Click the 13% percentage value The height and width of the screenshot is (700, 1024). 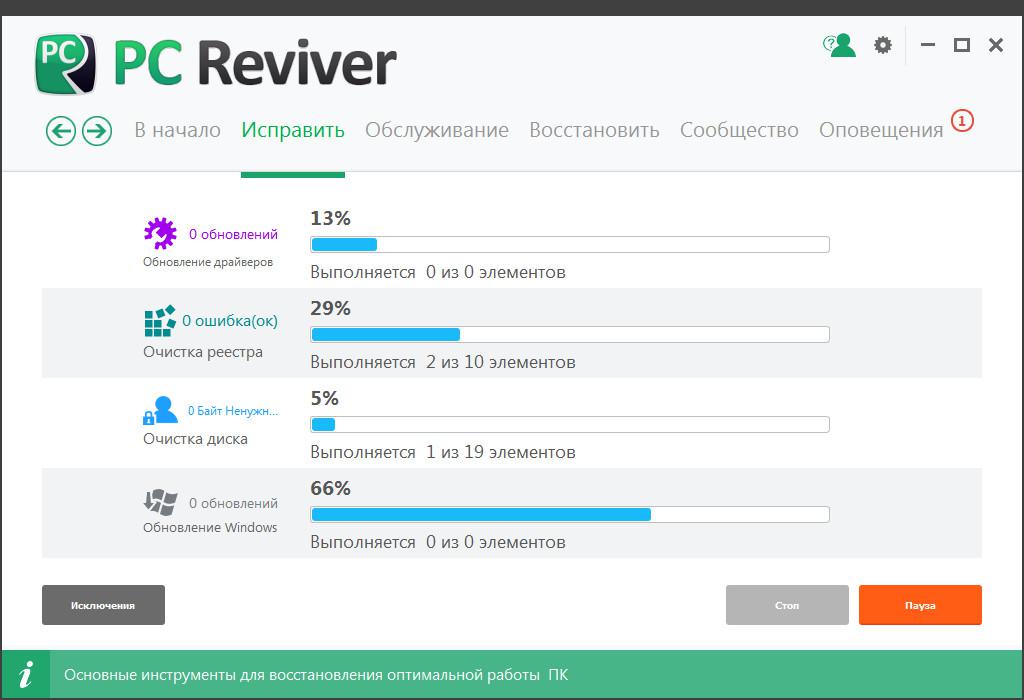330,218
